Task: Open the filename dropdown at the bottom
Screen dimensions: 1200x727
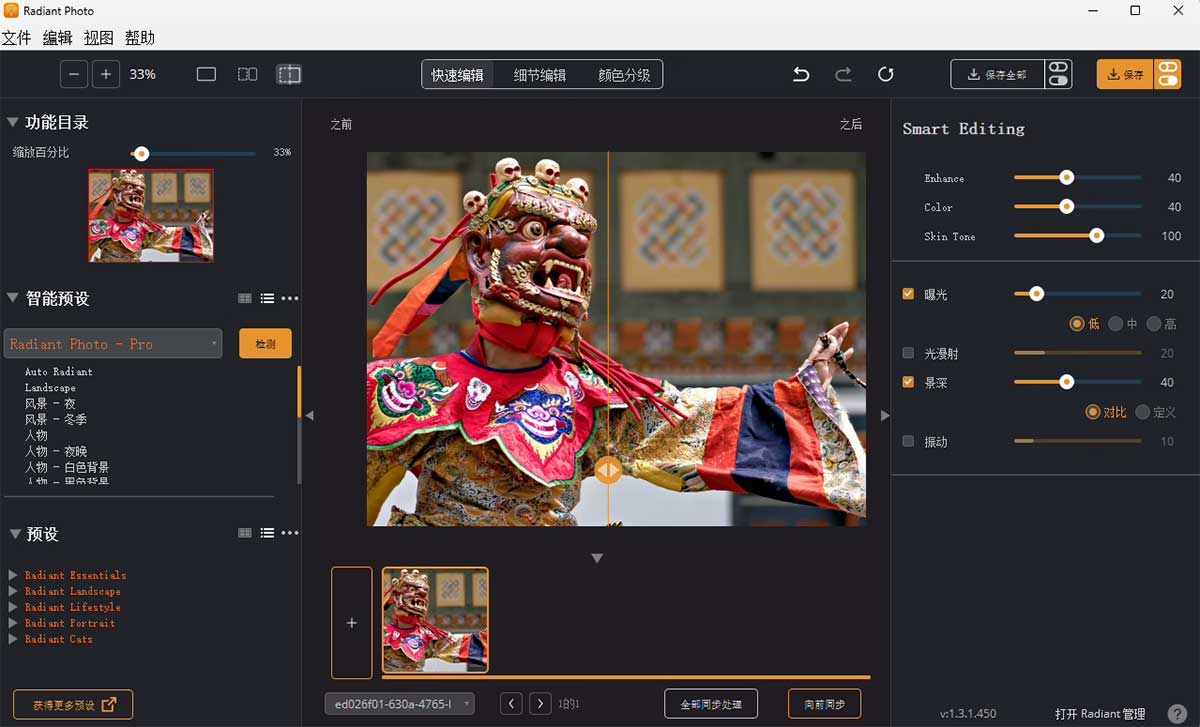Action: [398, 703]
